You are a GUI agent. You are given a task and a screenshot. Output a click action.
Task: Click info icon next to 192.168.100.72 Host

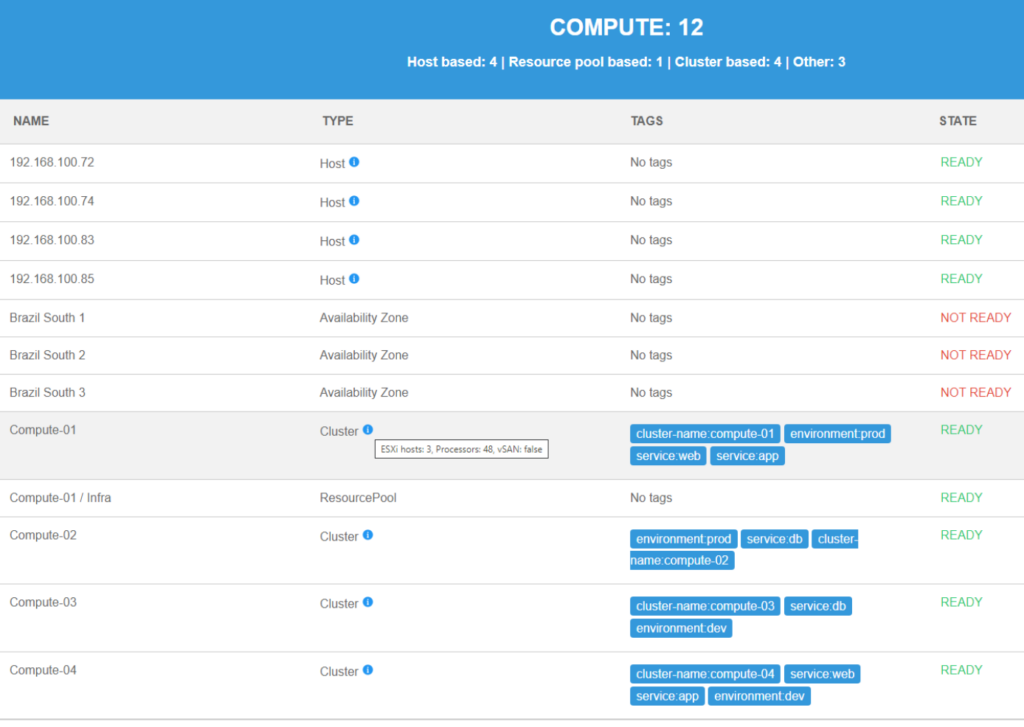click(354, 162)
